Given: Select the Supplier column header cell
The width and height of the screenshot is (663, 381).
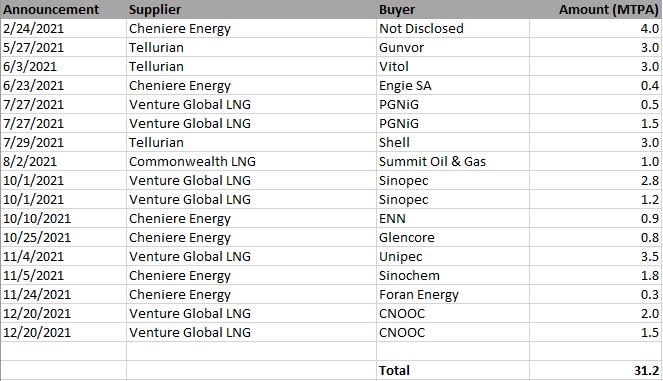Looking at the screenshot, I should (x=251, y=9).
